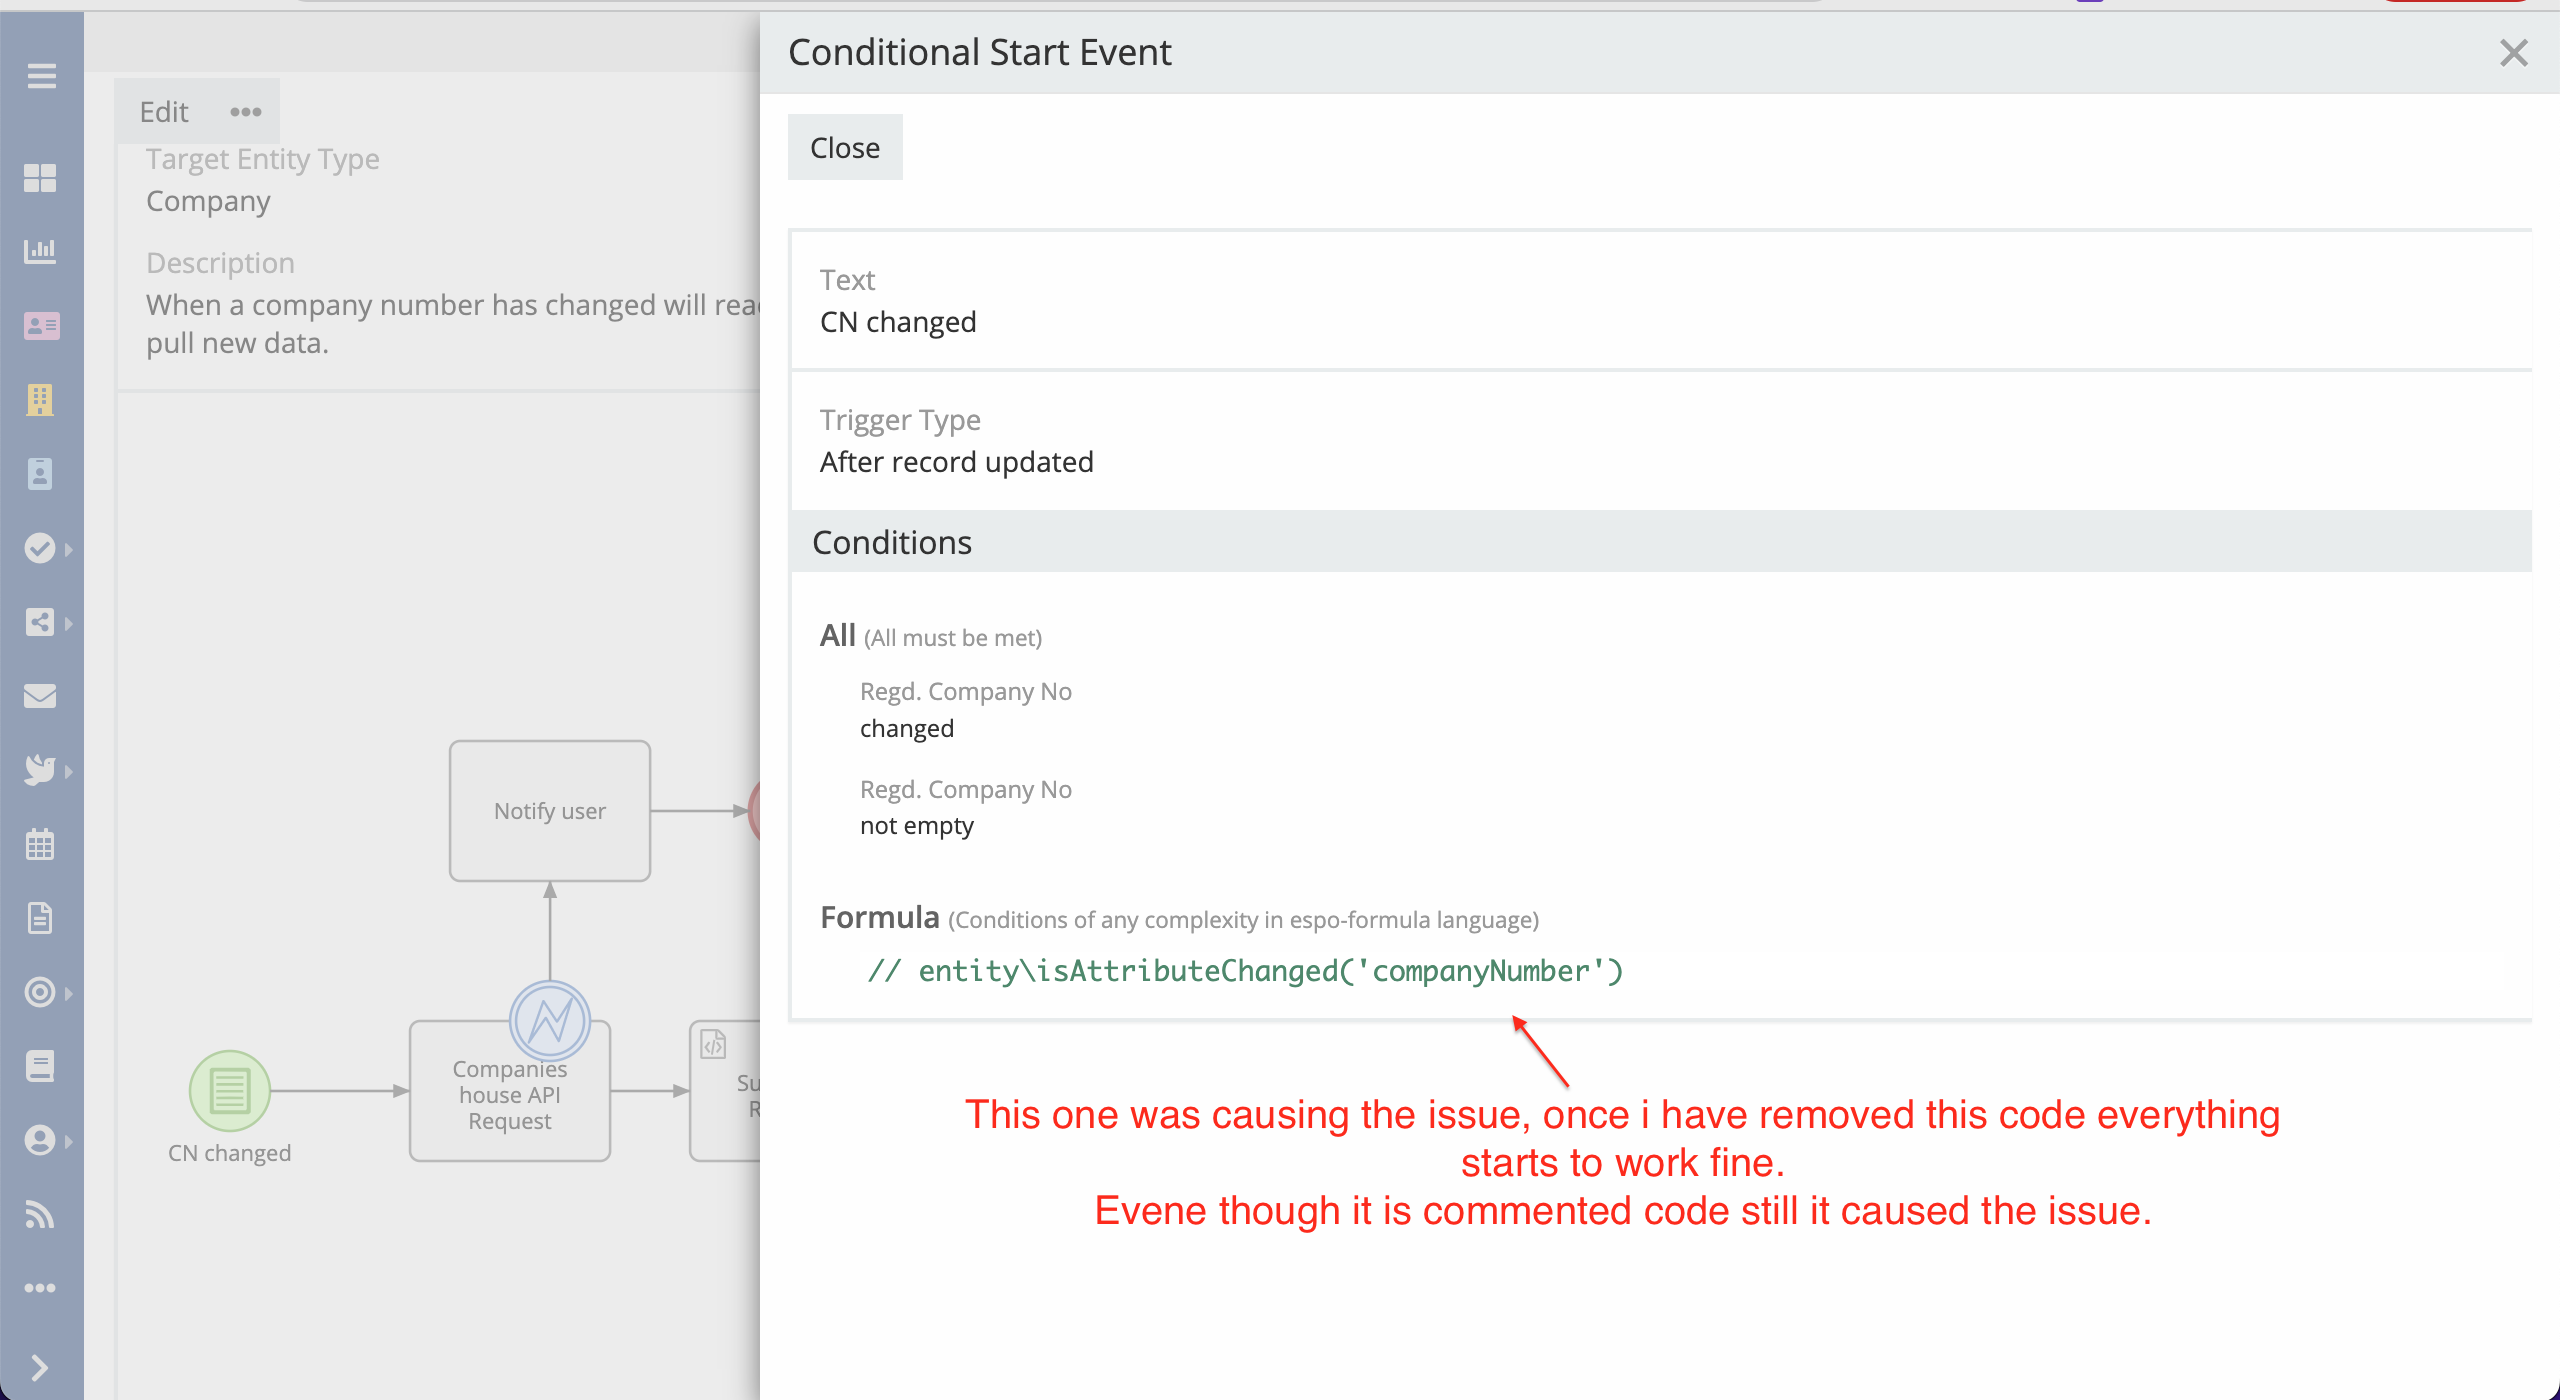Open the Stream RSS icon in sidebar

pos(40,1214)
